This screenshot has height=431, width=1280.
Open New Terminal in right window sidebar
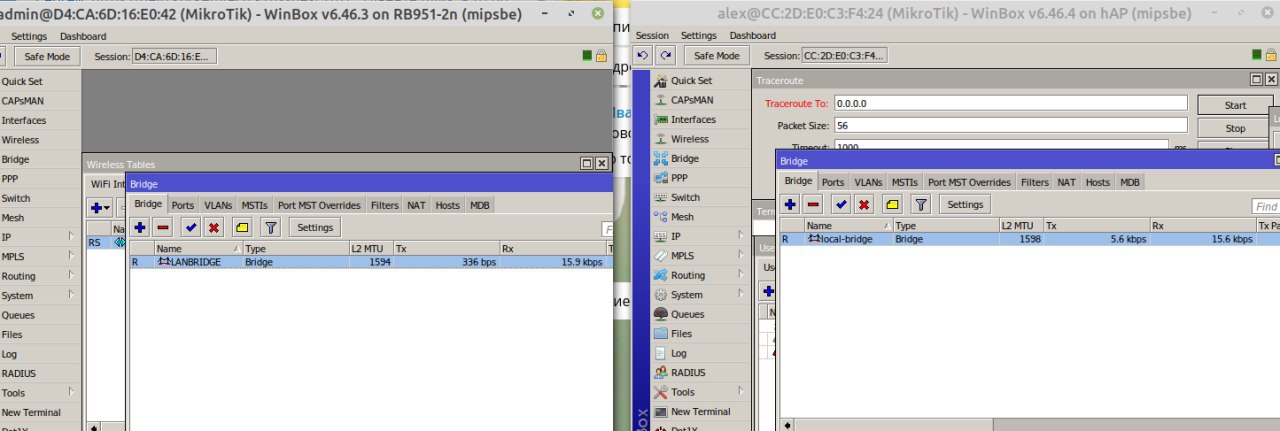click(x=701, y=412)
